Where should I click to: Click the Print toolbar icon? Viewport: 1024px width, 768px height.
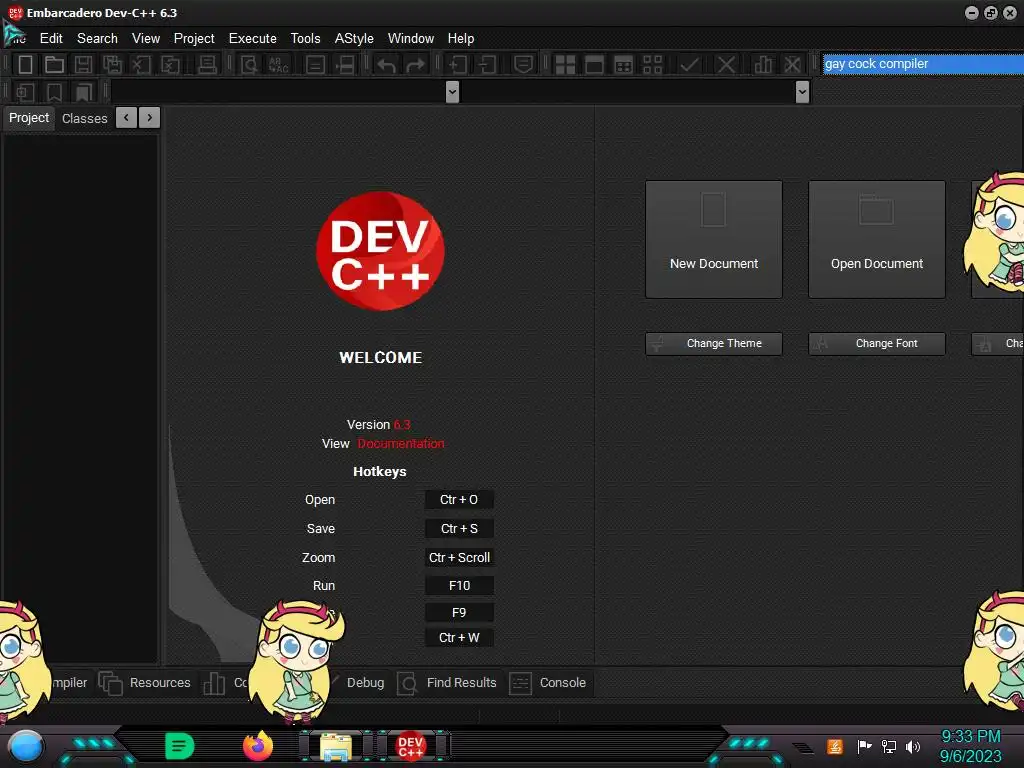pos(207,65)
